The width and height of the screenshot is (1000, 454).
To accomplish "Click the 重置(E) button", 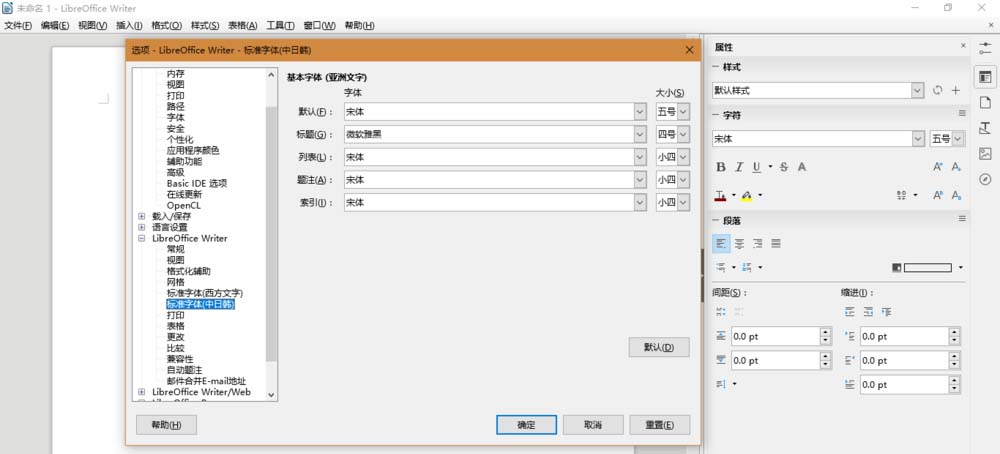I will (659, 425).
